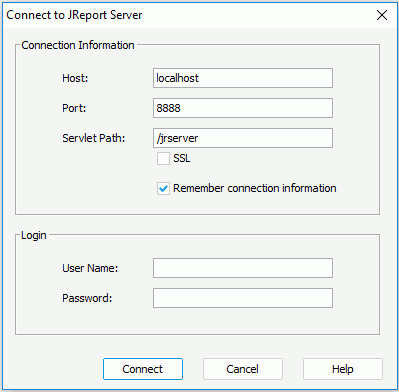
Task: Click the Connection Information group title
Action: click(78, 45)
